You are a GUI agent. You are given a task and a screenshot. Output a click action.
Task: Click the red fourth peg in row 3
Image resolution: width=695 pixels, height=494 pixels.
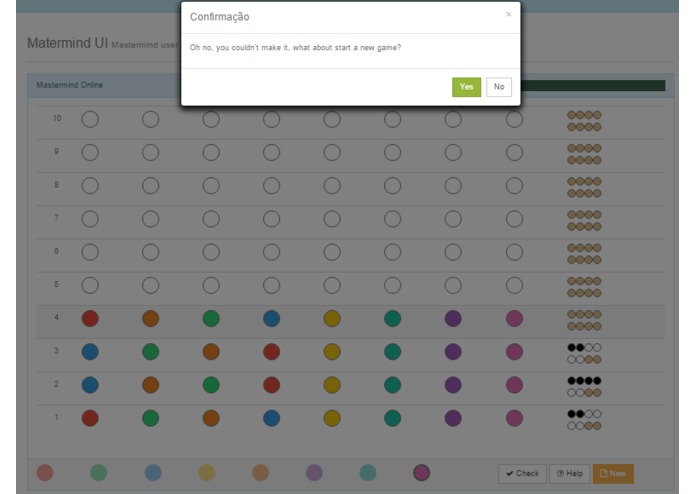272,352
